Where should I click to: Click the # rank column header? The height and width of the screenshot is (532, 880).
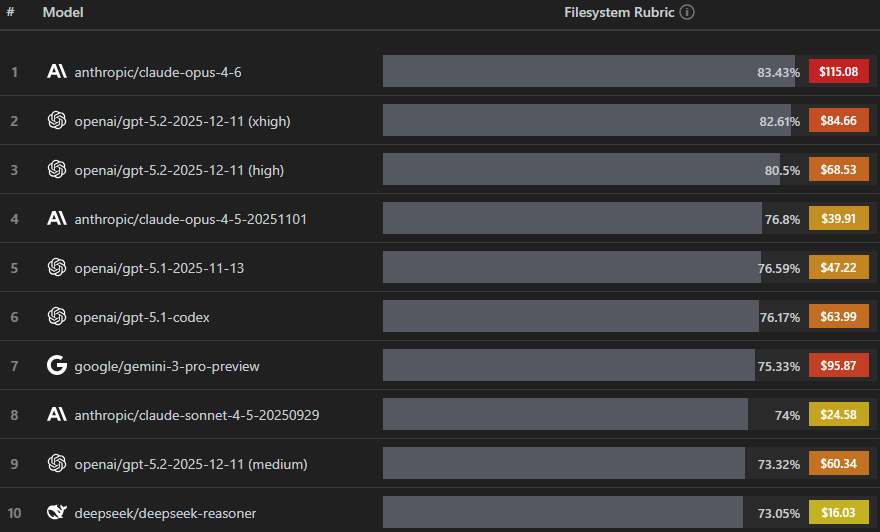11,13
